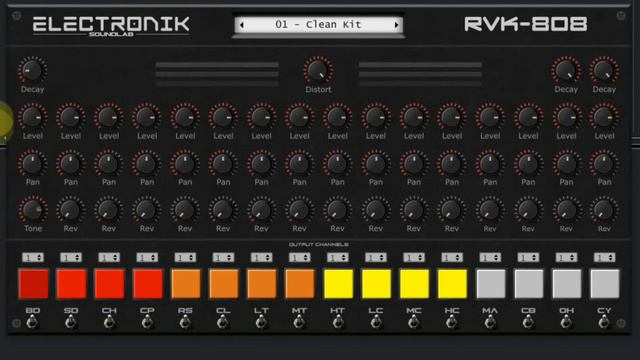Hit the MA grey pad
This screenshot has width=640, height=360.
[x=491, y=284]
